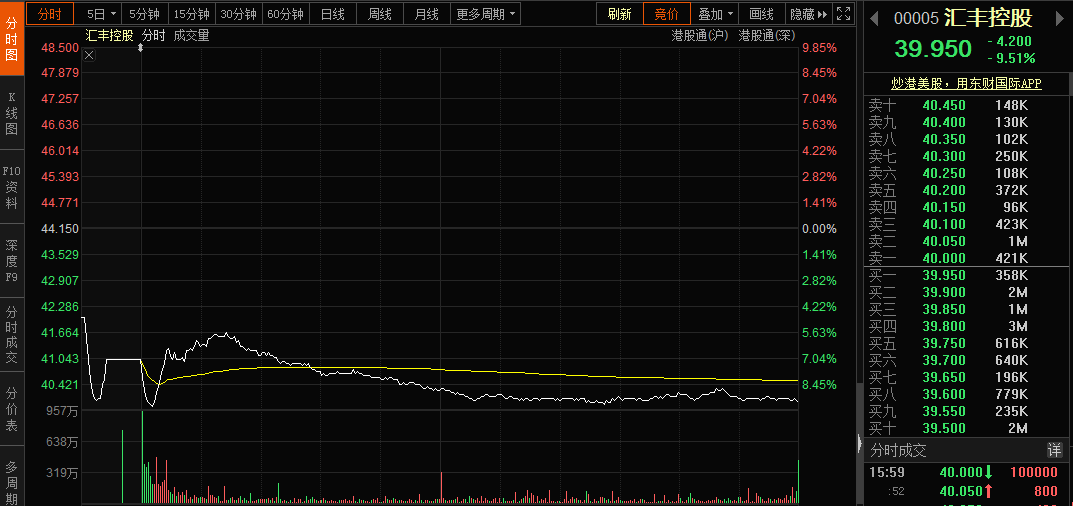Image resolution: width=1073 pixels, height=506 pixels.
Task: Open the 分时成交 sidebar tab
Action: click(x=12, y=335)
